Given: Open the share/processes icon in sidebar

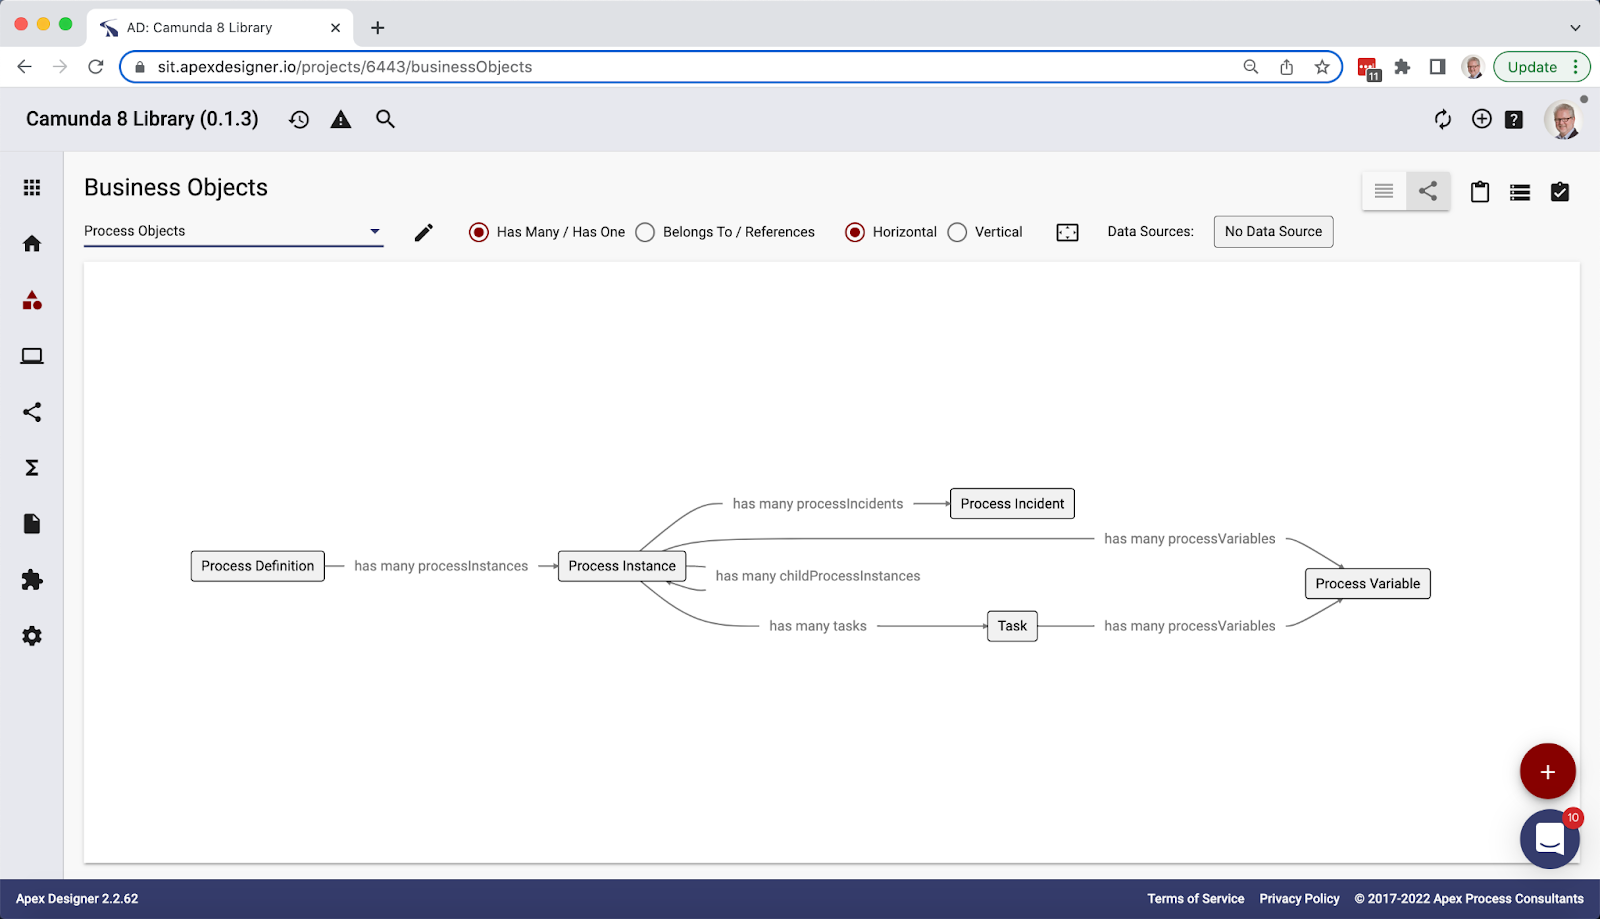Looking at the screenshot, I should [32, 412].
